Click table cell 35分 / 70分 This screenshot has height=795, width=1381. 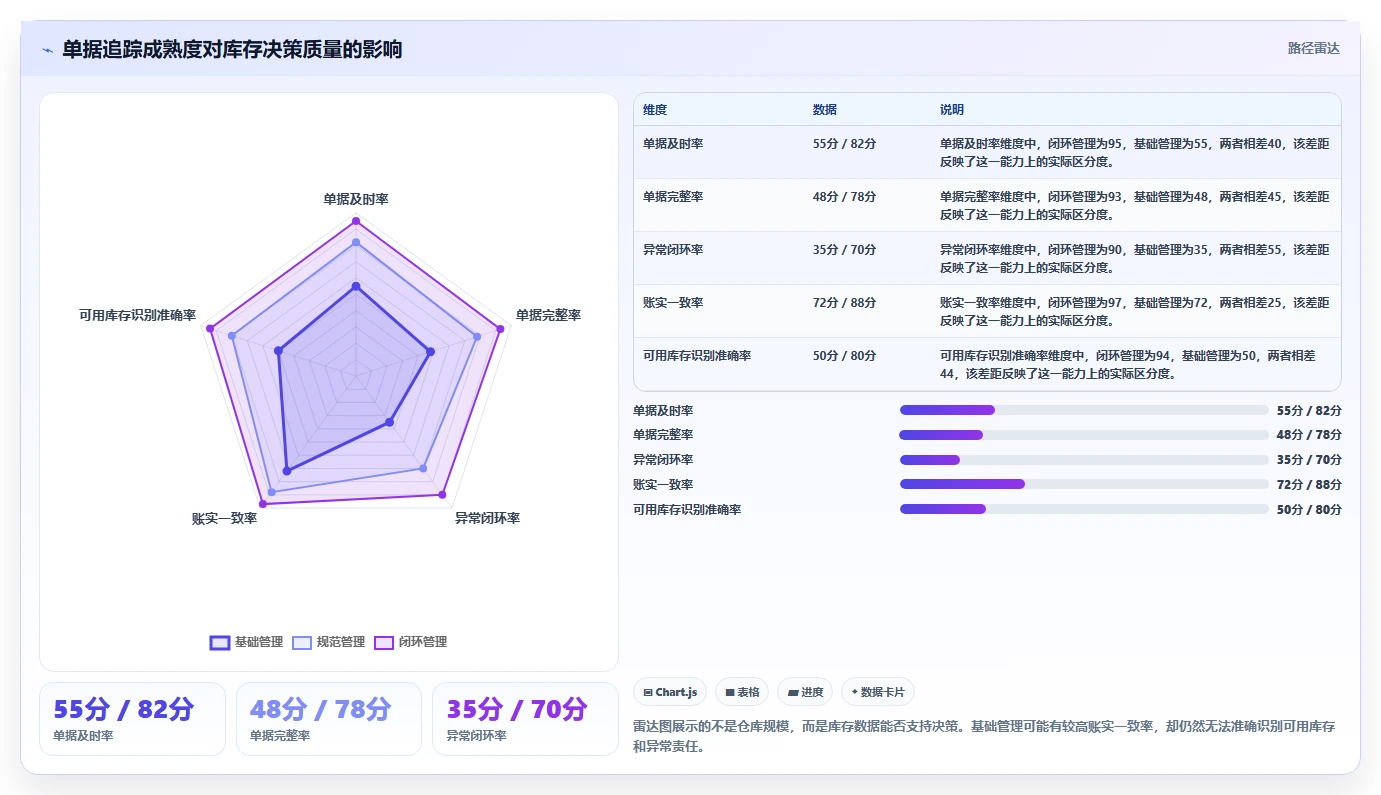845,250
